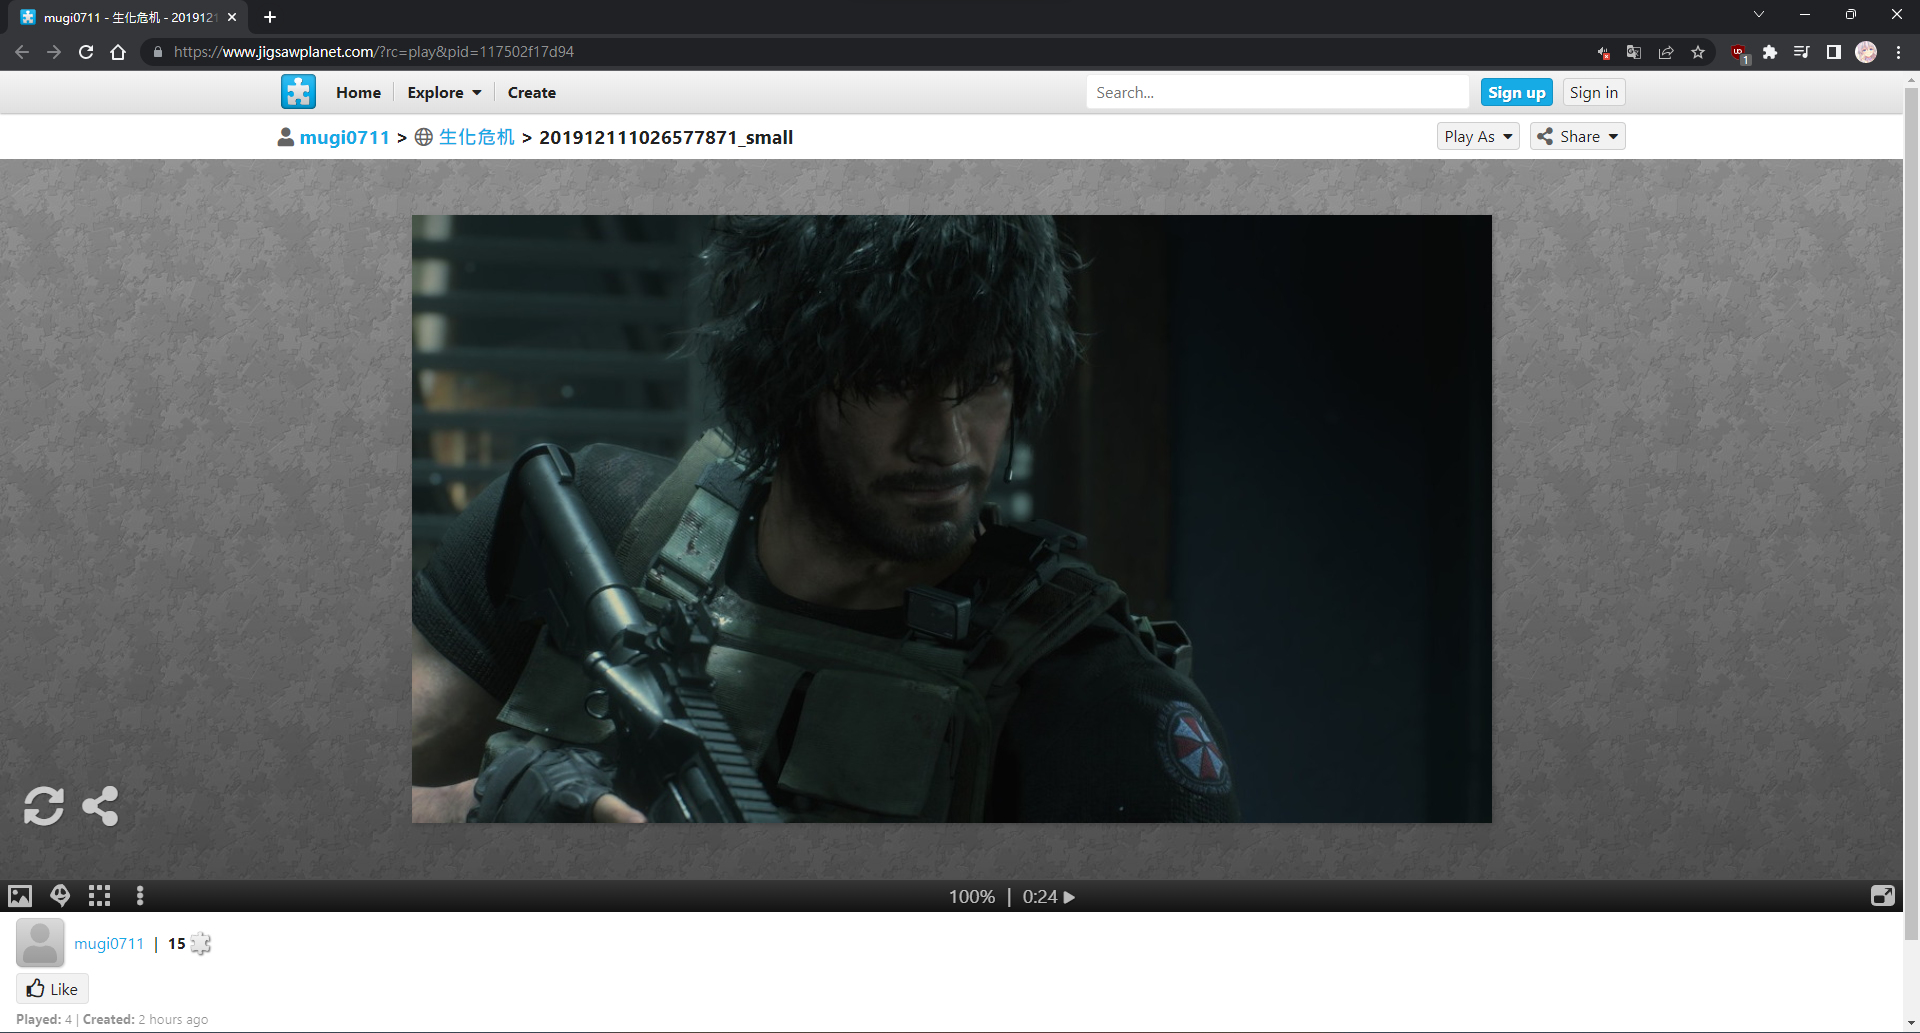1920x1033 pixels.
Task: Toggle the ghost image icon in bottom bar
Action: point(60,896)
